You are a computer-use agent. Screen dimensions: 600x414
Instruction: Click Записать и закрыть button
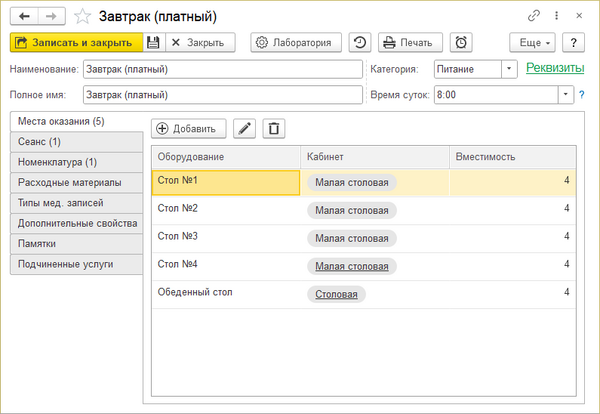click(77, 42)
